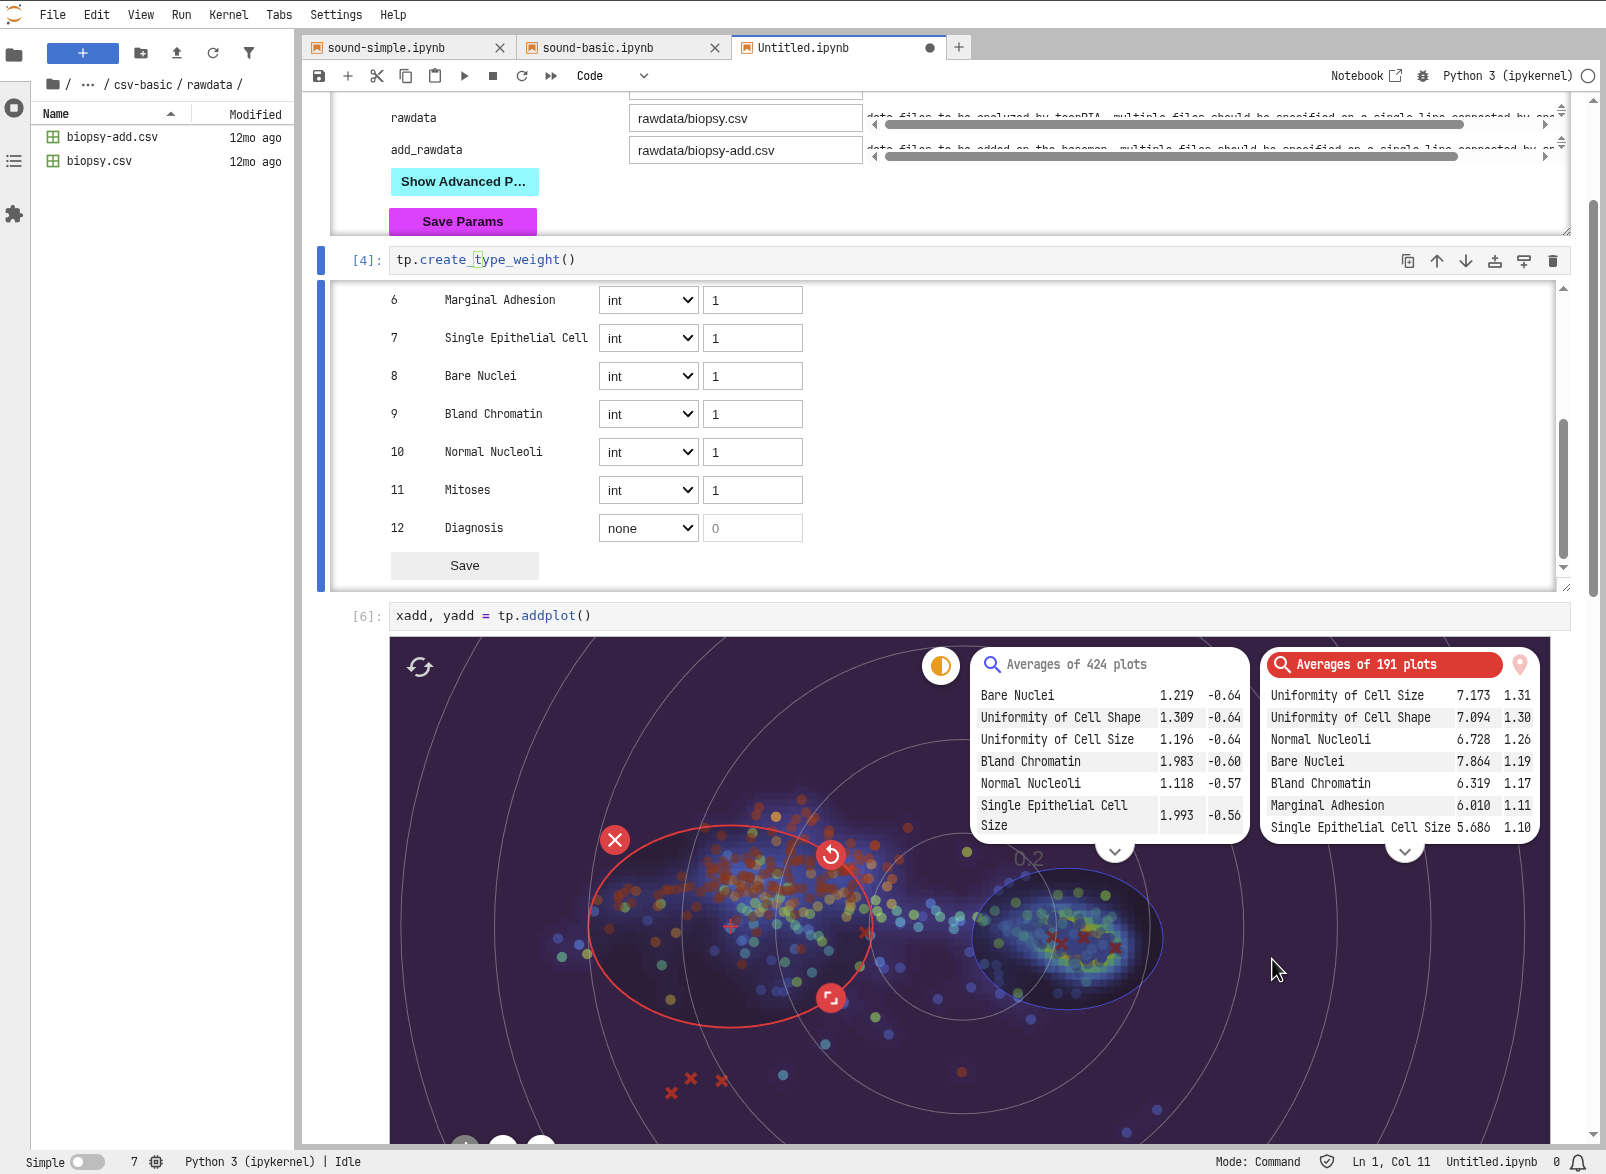The height and width of the screenshot is (1174, 1606).
Task: Click the rotate handle on the red ellipse
Action: click(831, 855)
